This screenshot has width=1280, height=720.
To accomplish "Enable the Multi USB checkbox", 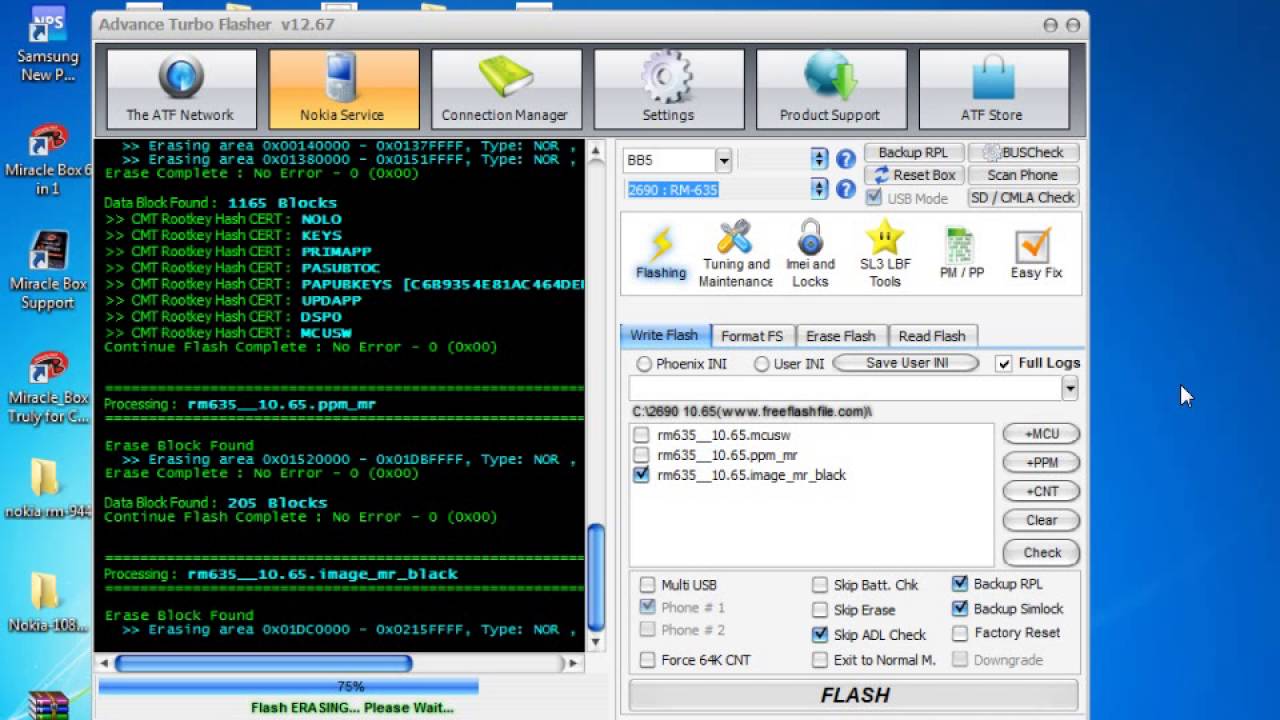I will (x=648, y=585).
